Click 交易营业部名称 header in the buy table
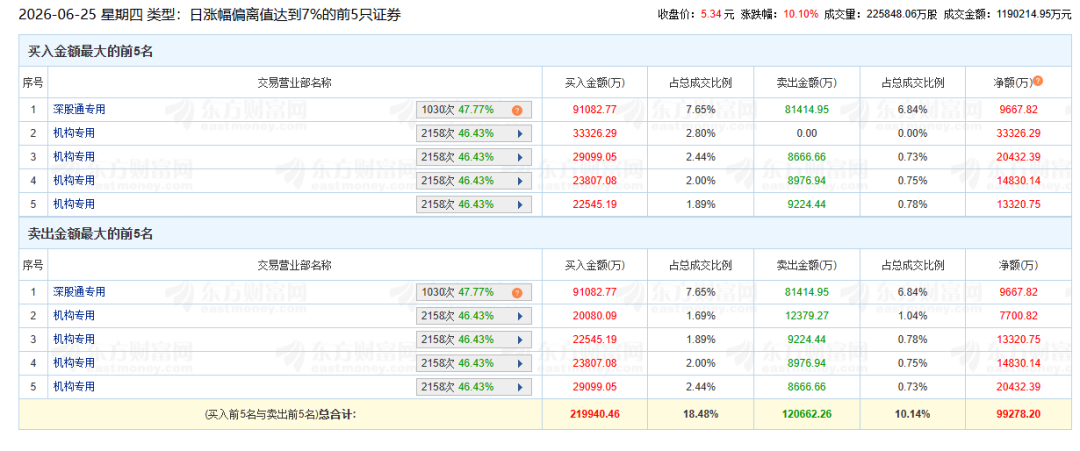This screenshot has width=1080, height=451. 295,83
